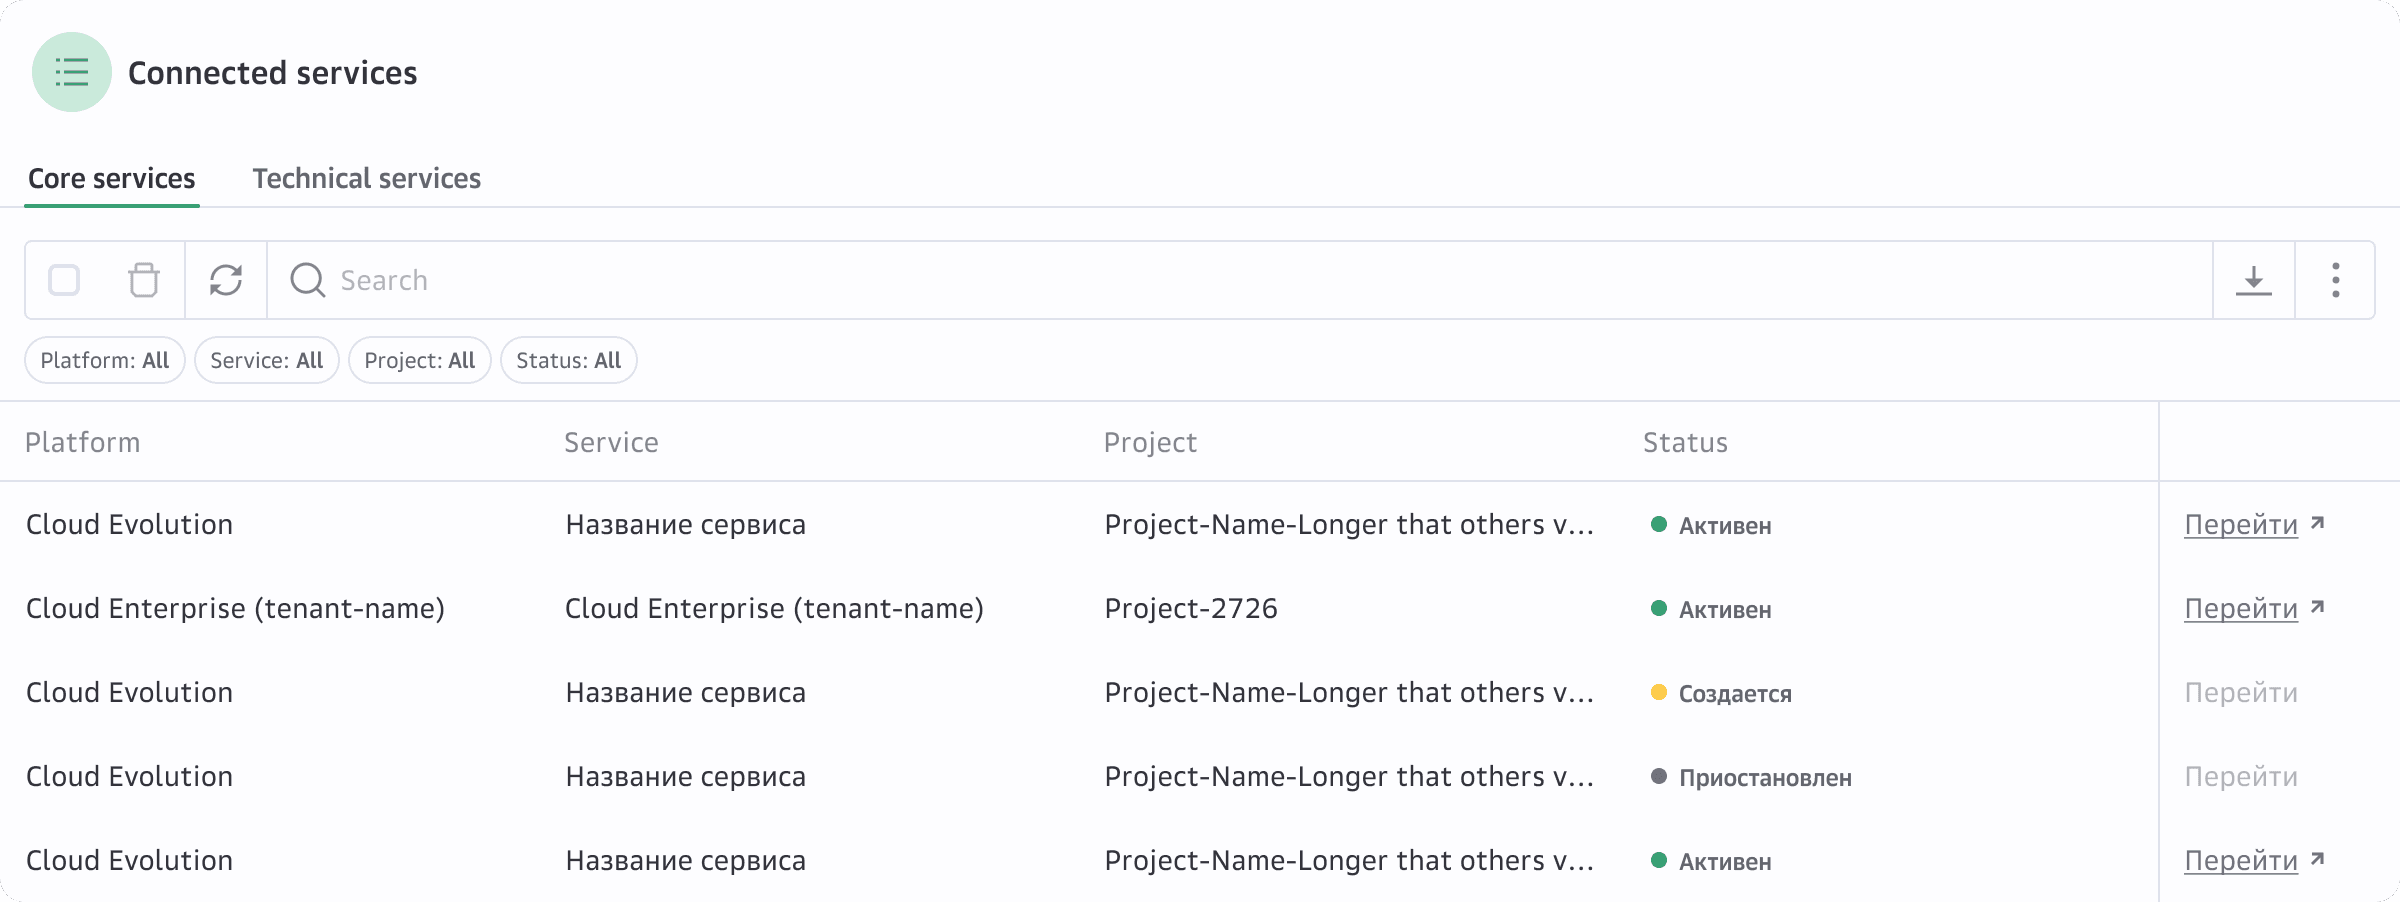Switch to the Technical services tab
This screenshot has width=2400, height=902.
pos(367,178)
